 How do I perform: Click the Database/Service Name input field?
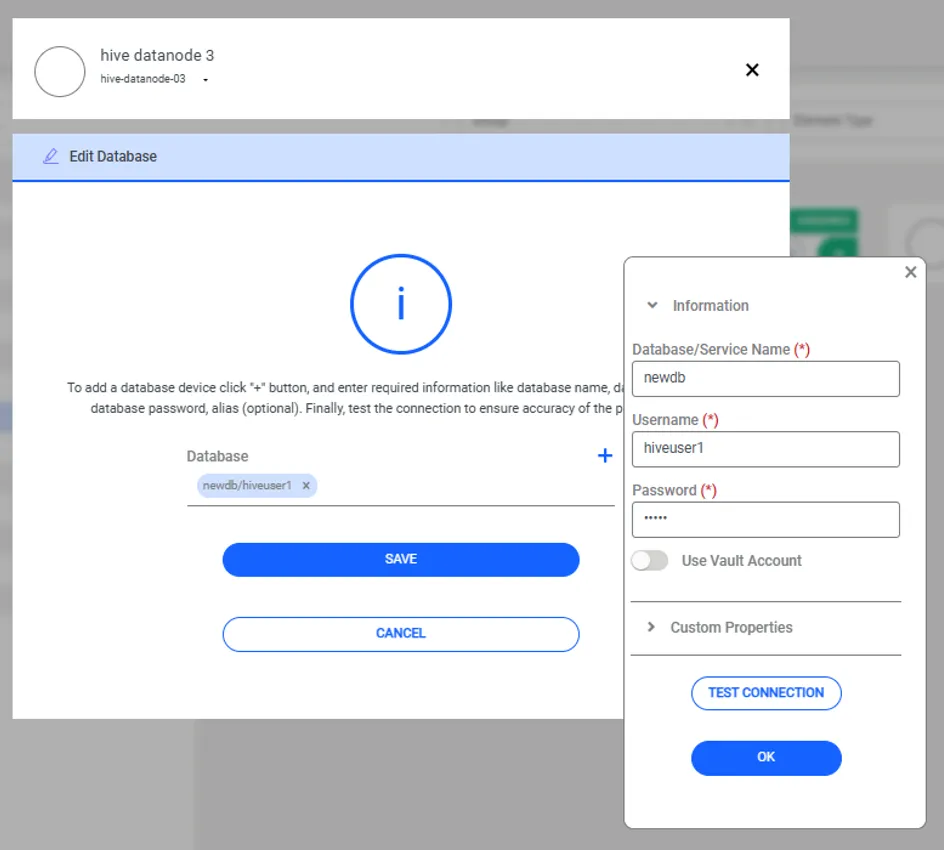coord(766,379)
